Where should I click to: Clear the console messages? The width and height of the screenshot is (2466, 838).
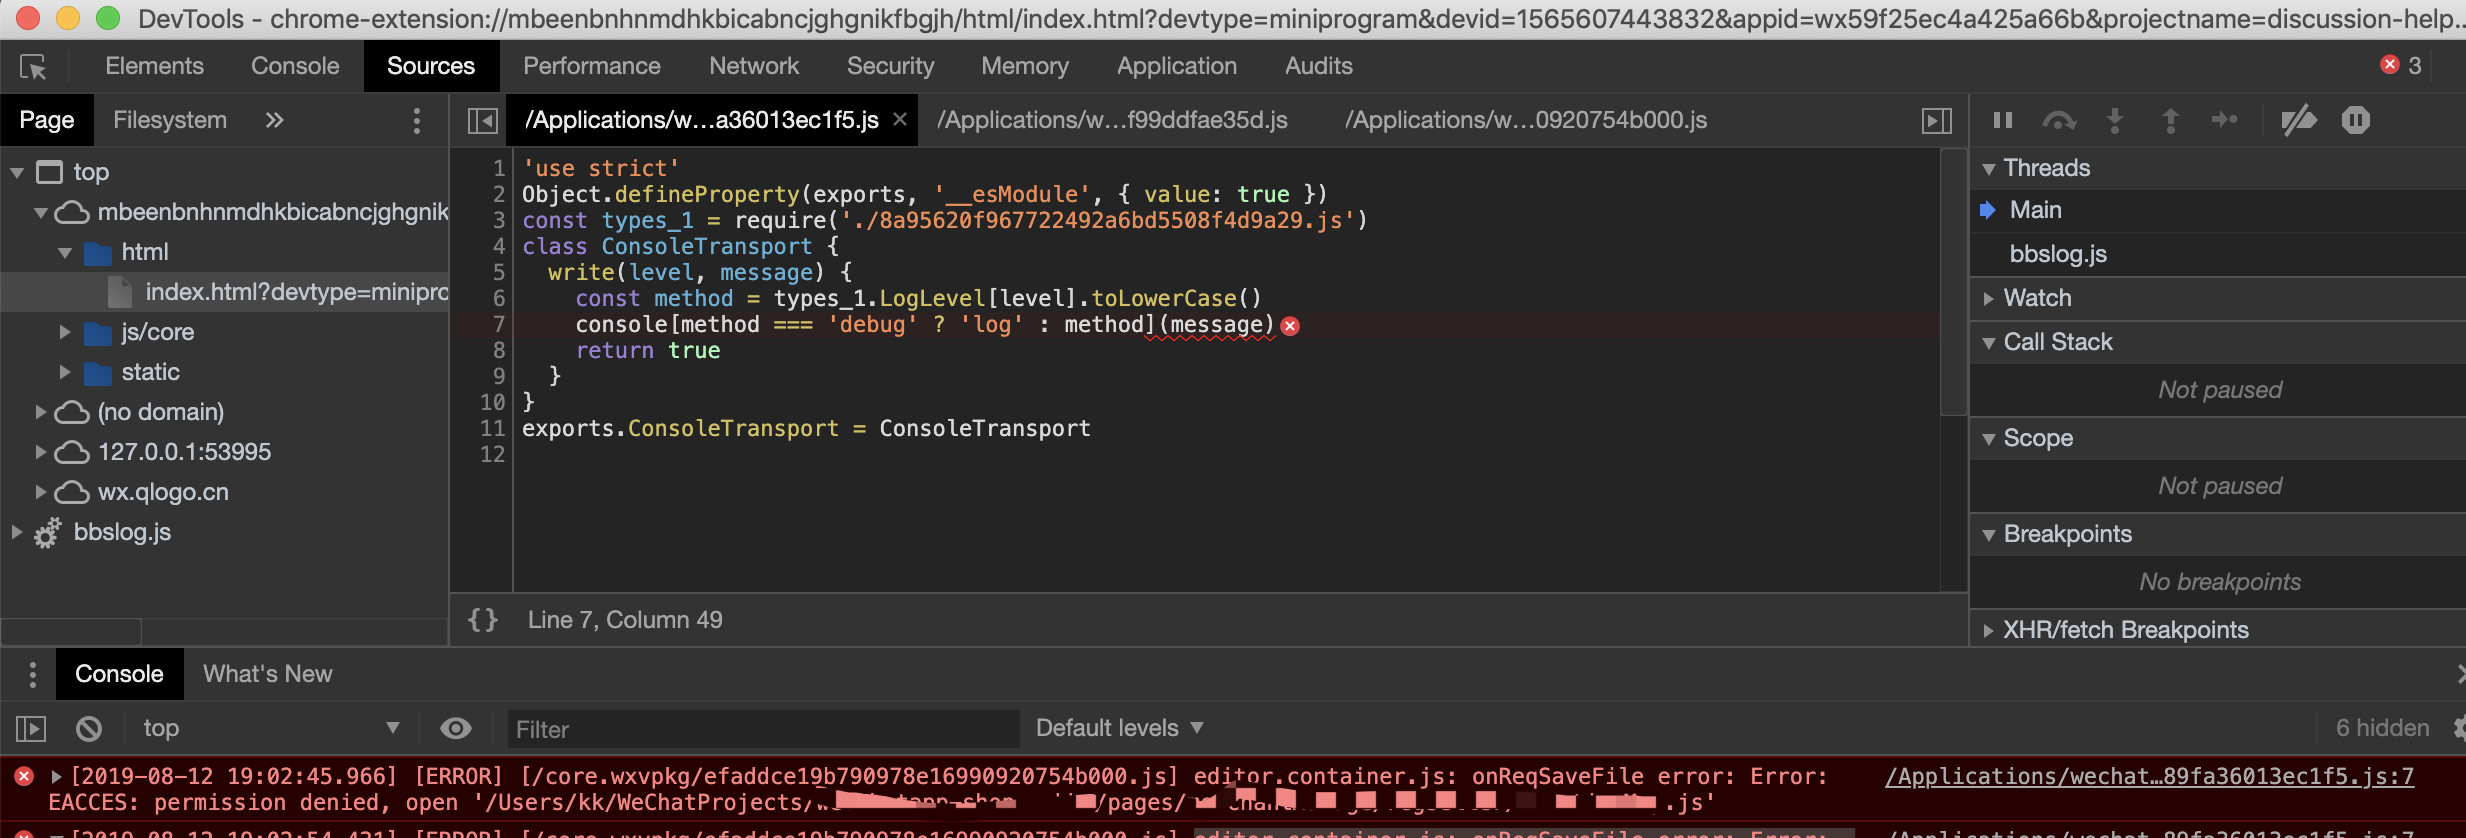click(89, 729)
